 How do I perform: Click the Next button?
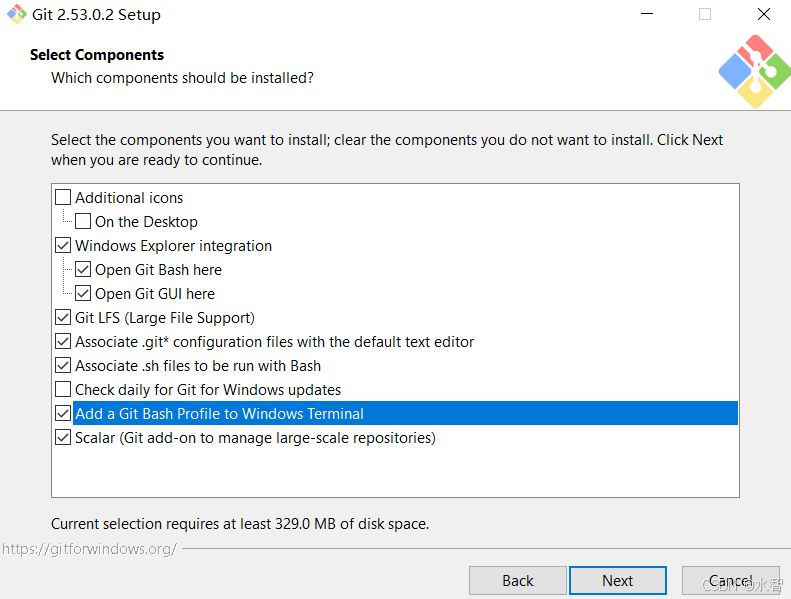[x=617, y=580]
